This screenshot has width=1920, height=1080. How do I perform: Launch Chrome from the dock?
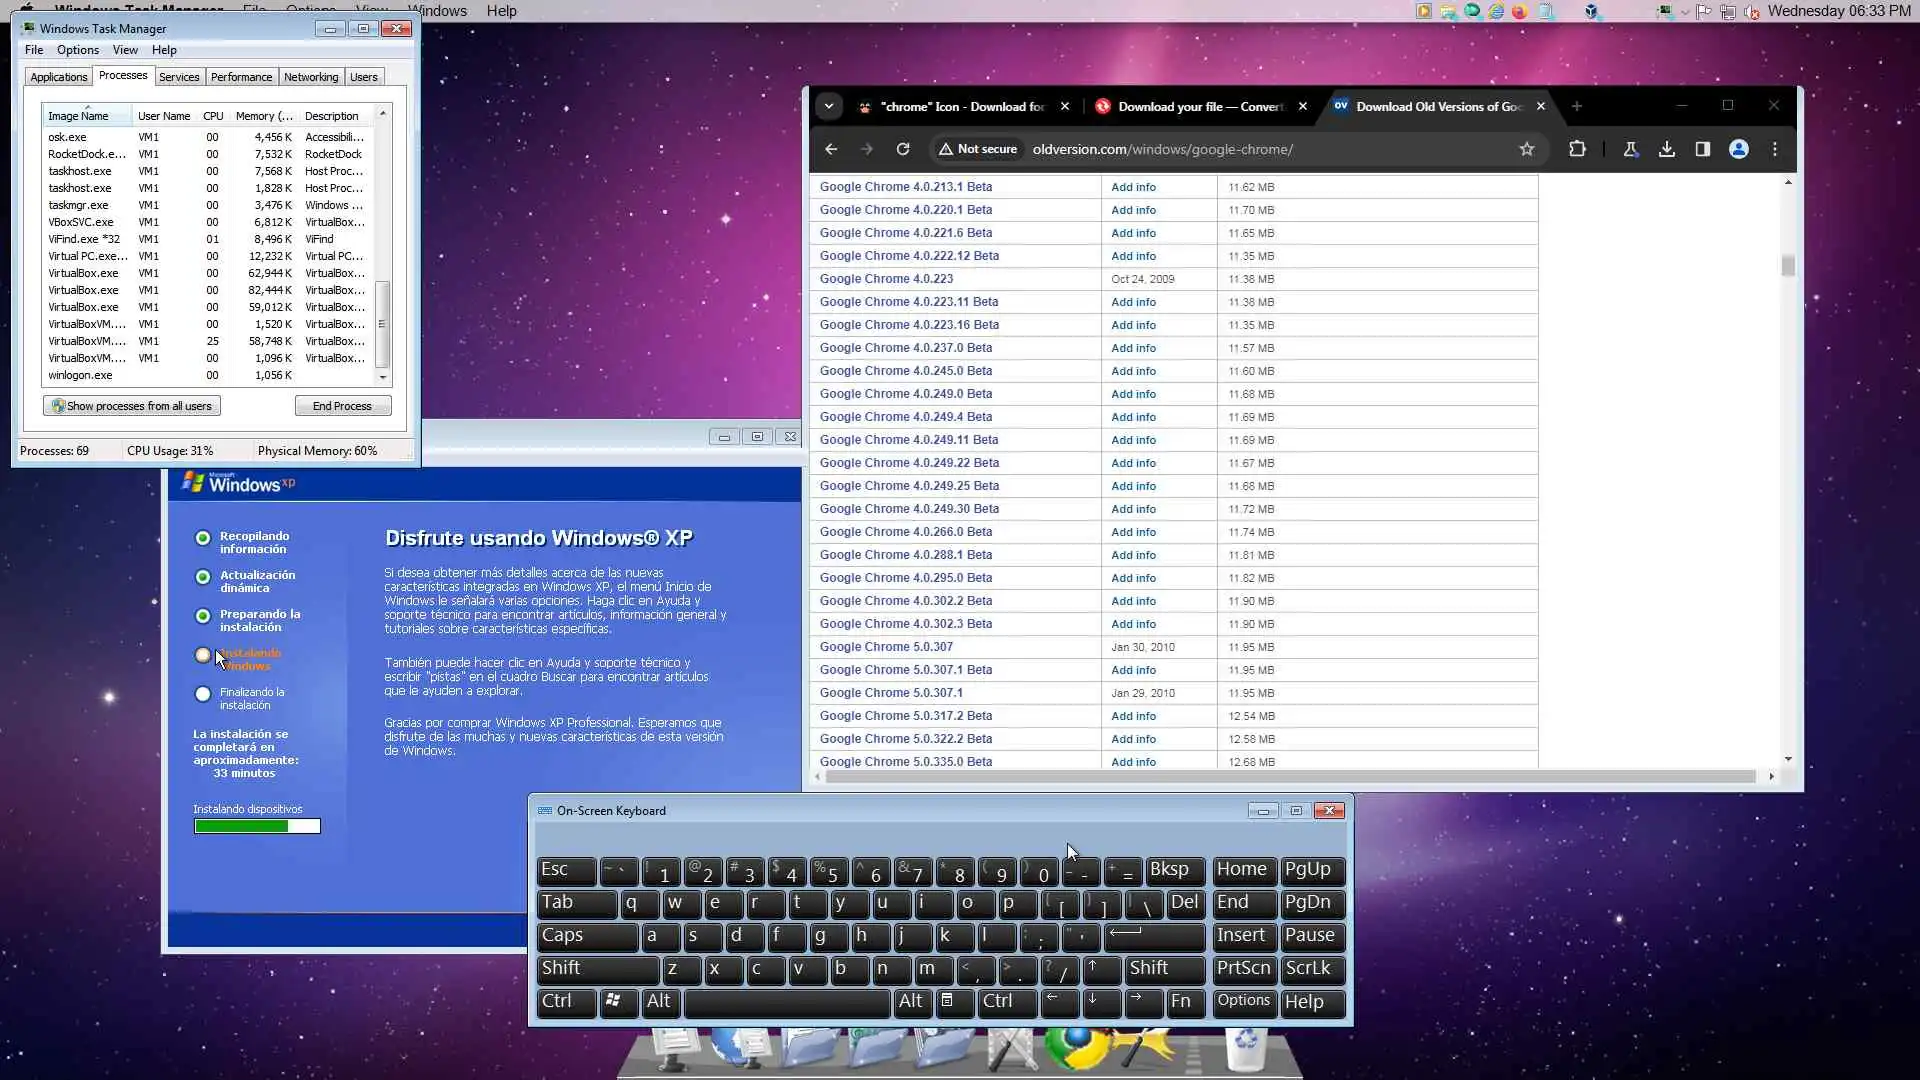click(x=1075, y=1048)
